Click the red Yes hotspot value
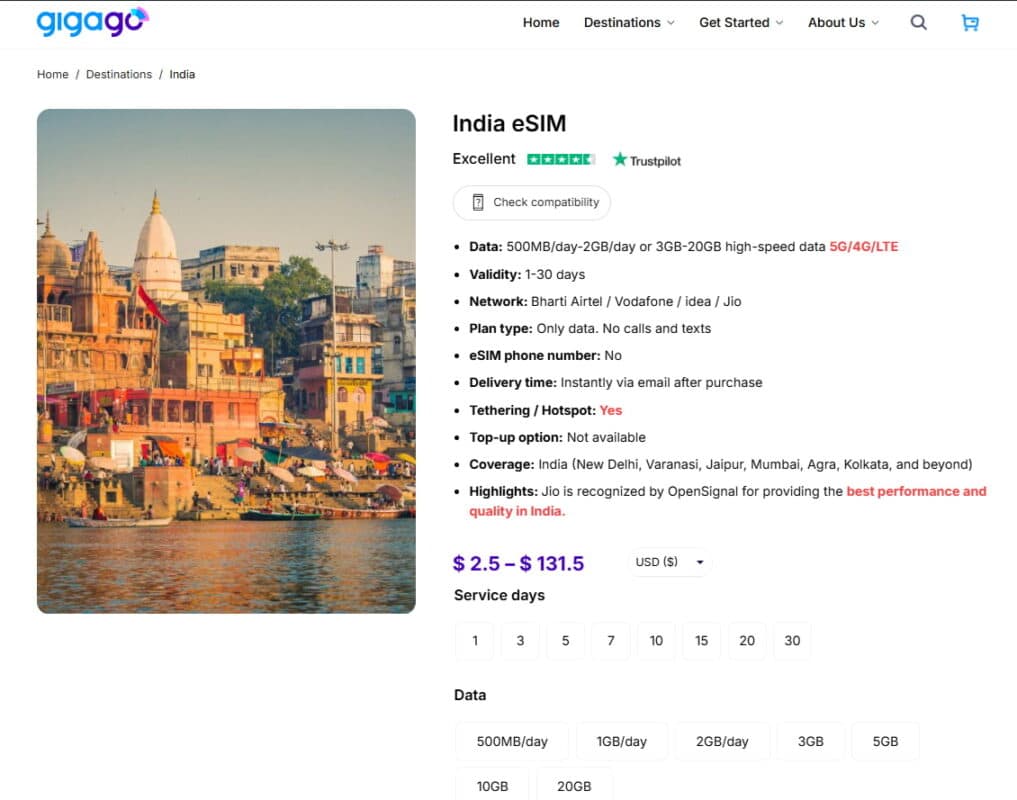Image resolution: width=1017 pixels, height=800 pixels. [x=611, y=410]
